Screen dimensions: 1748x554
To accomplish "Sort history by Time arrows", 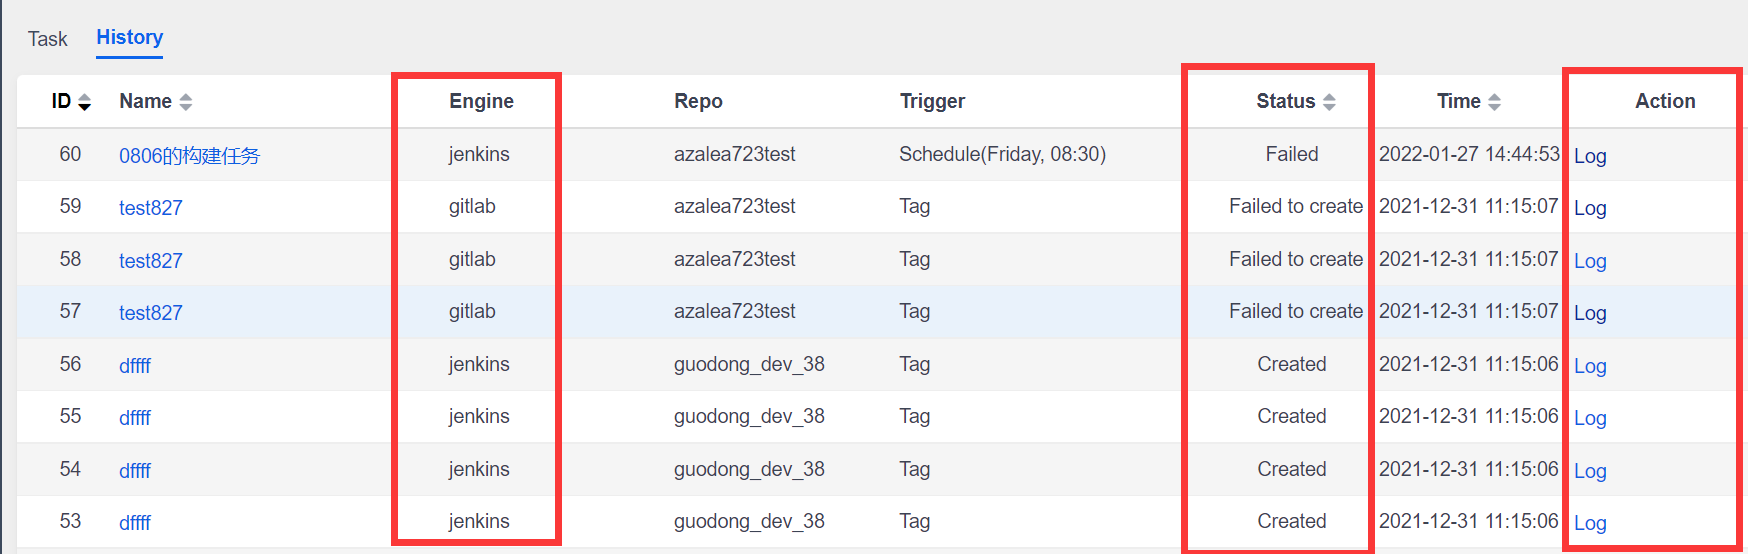I will [1494, 102].
